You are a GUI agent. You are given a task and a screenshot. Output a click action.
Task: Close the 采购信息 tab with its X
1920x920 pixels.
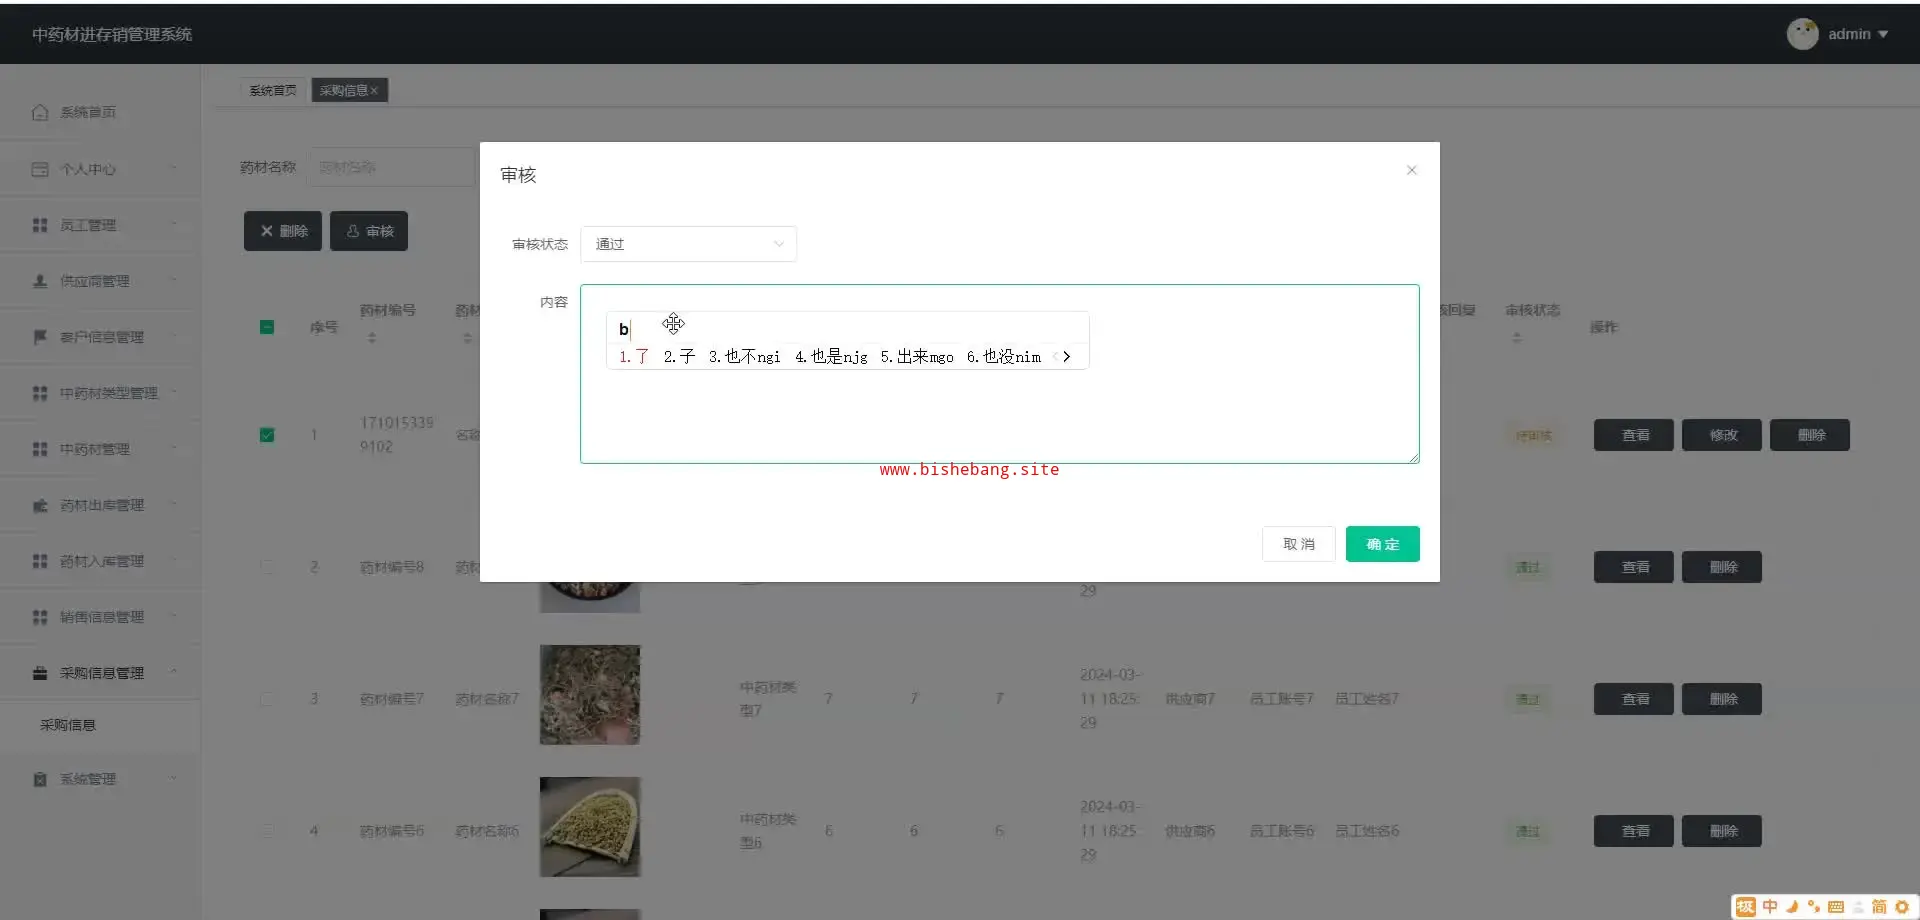pyautogui.click(x=374, y=91)
